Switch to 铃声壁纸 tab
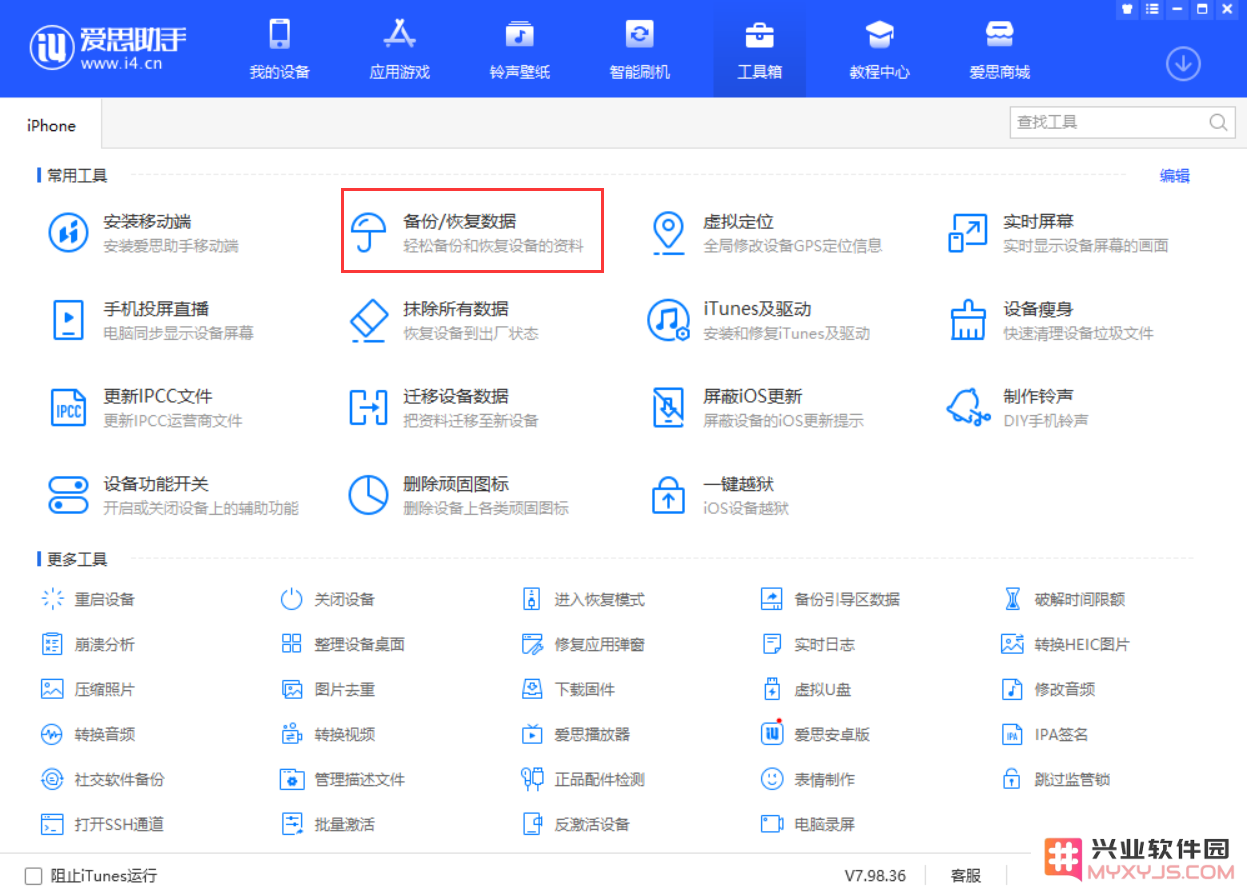 520,49
